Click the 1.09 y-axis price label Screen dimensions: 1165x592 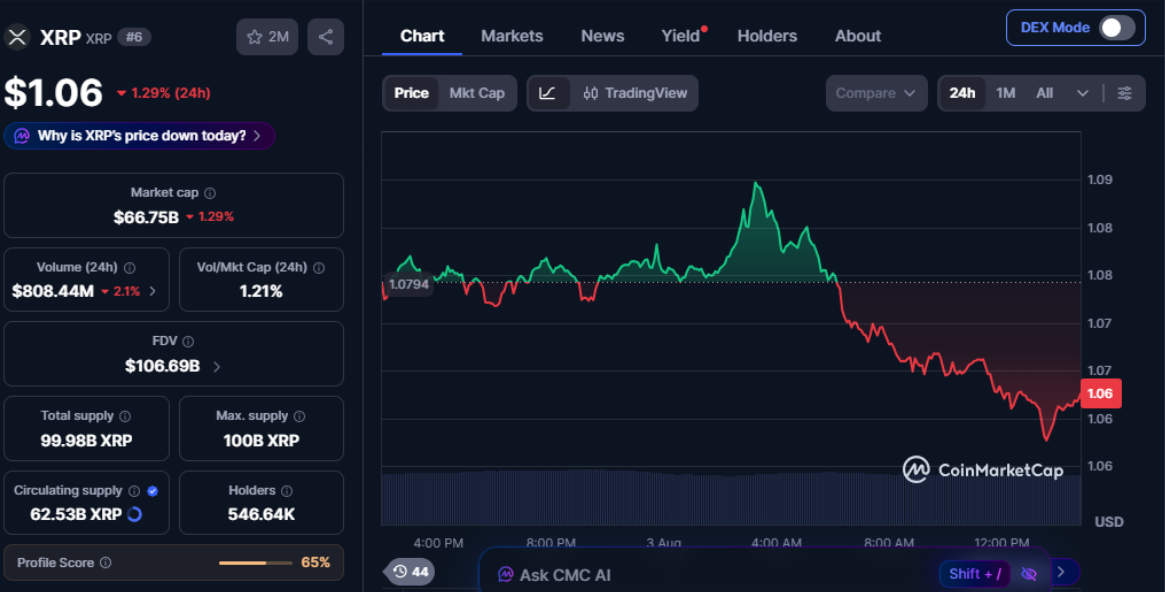[1100, 180]
